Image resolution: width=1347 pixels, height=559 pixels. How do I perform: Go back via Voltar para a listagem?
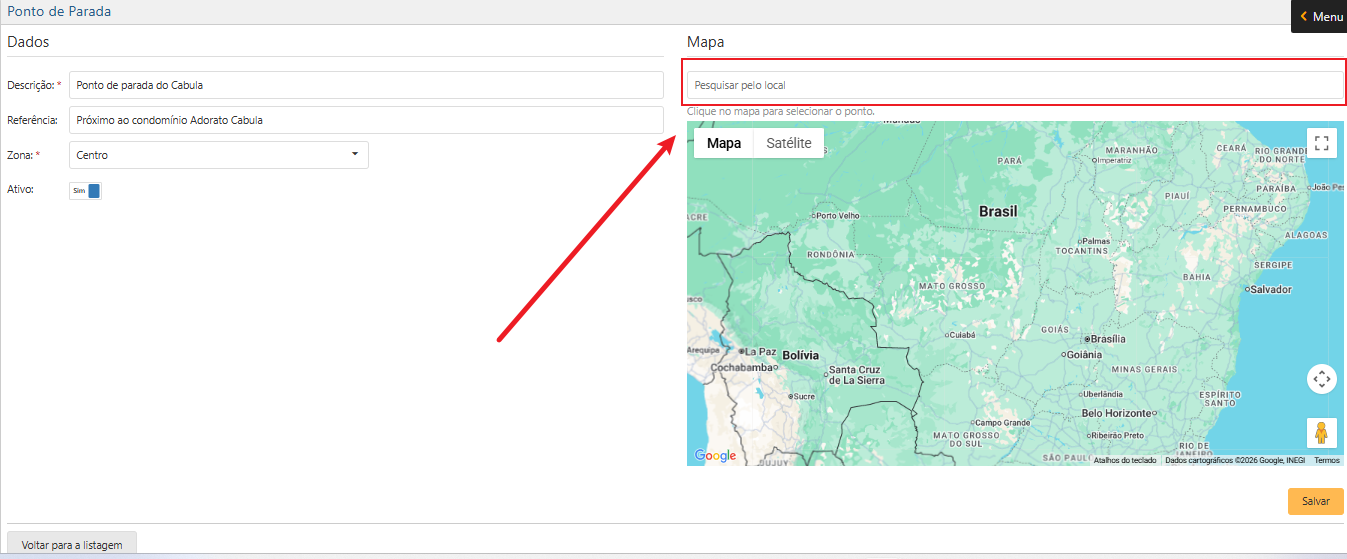coord(72,545)
